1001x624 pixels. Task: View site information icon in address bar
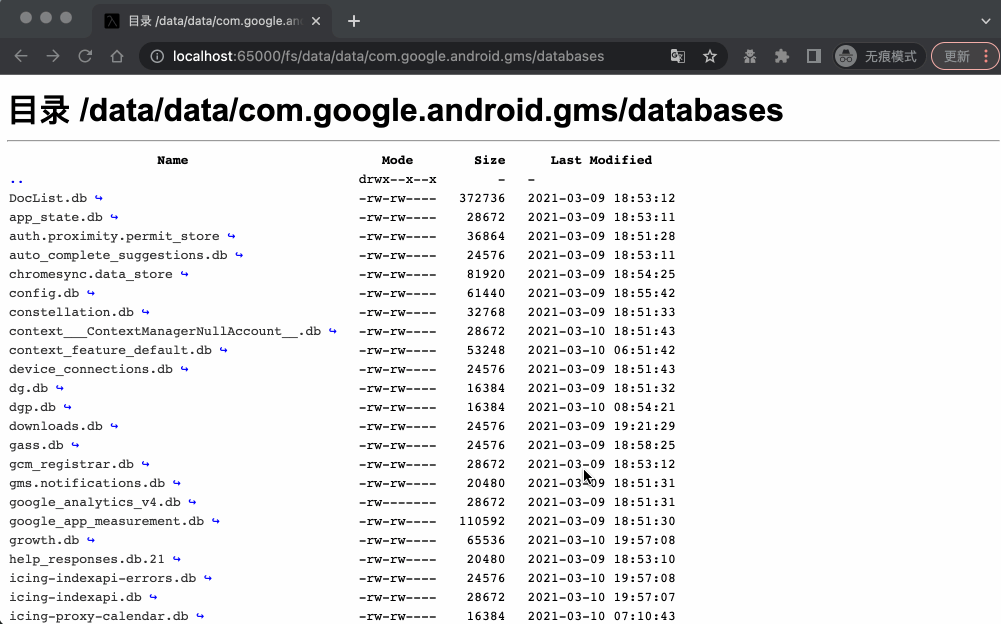pos(157,56)
